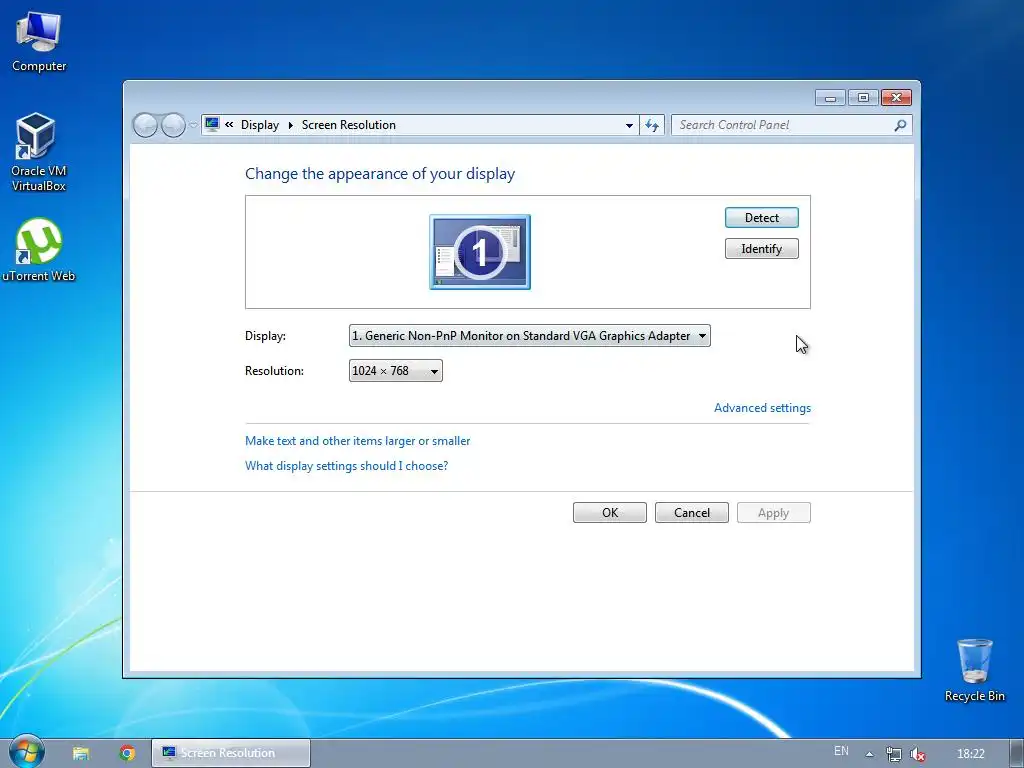The height and width of the screenshot is (768, 1024).
Task: Launch Windows Explorer from the taskbar
Action: point(81,753)
